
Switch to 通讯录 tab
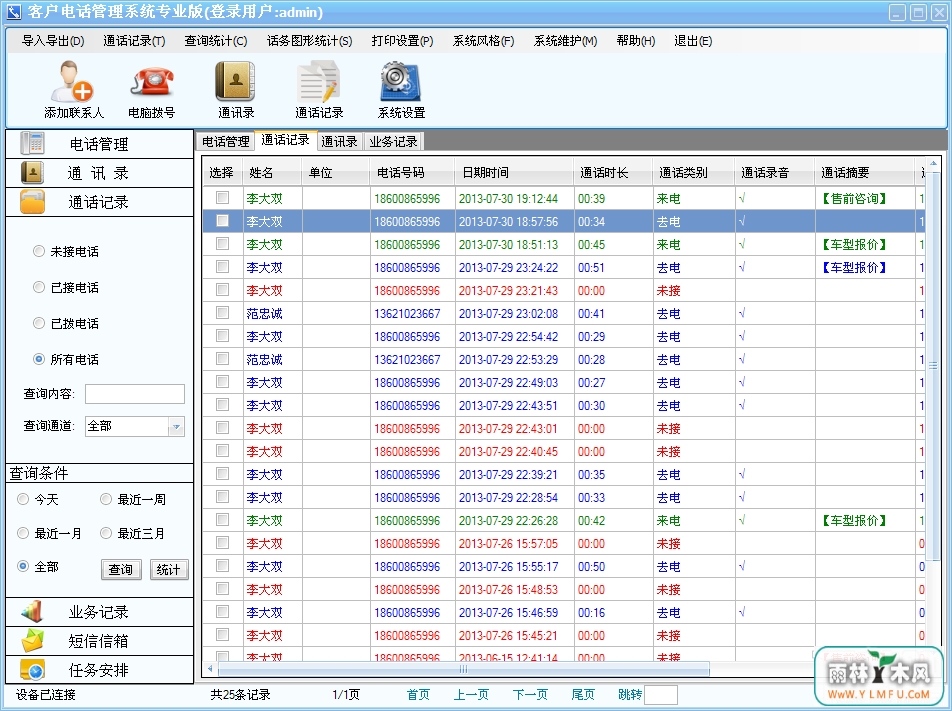pos(339,141)
